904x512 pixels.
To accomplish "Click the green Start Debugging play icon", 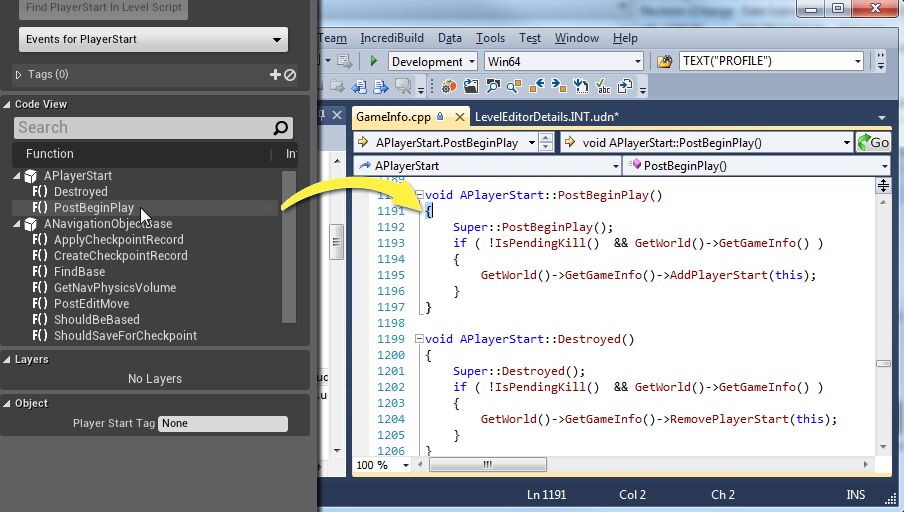I will (373, 61).
